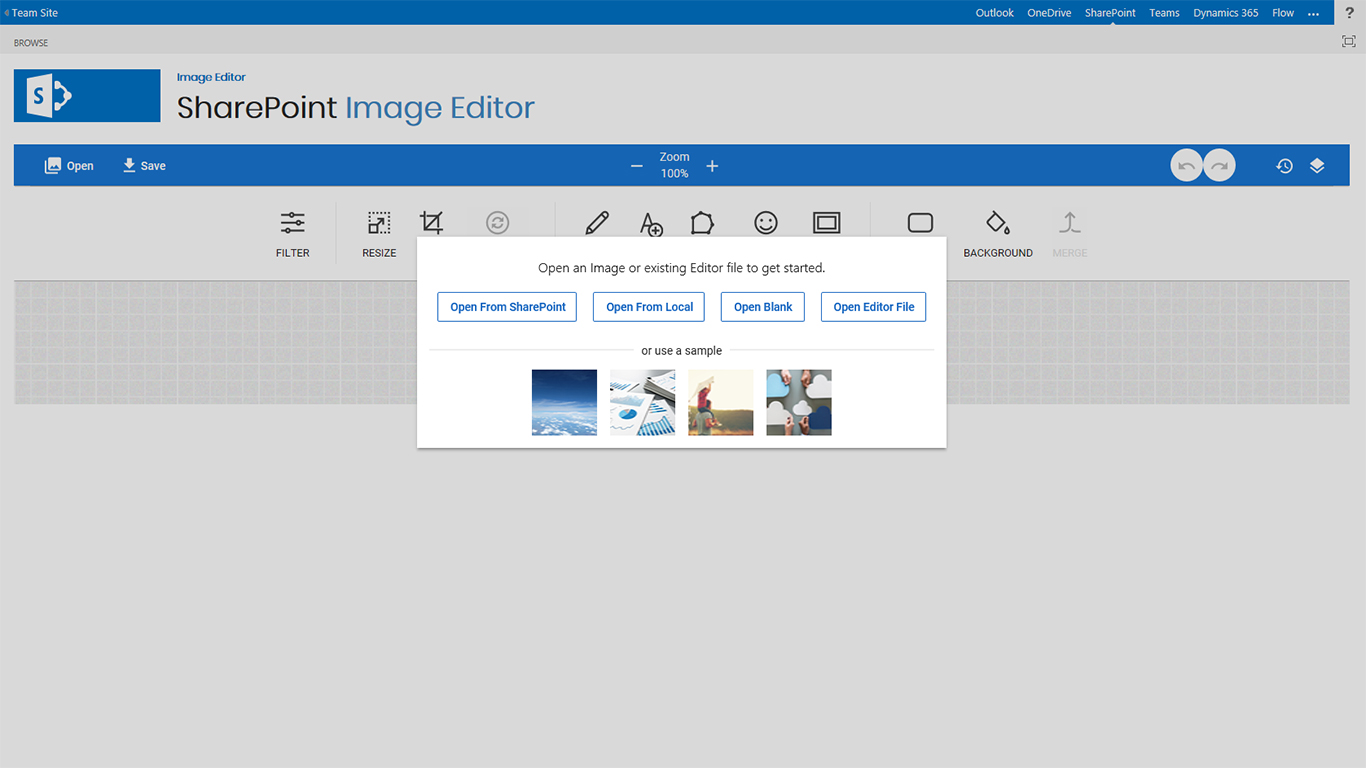Click the small Image Editor breadcrumb link
This screenshot has height=768, width=1366.
[x=211, y=77]
